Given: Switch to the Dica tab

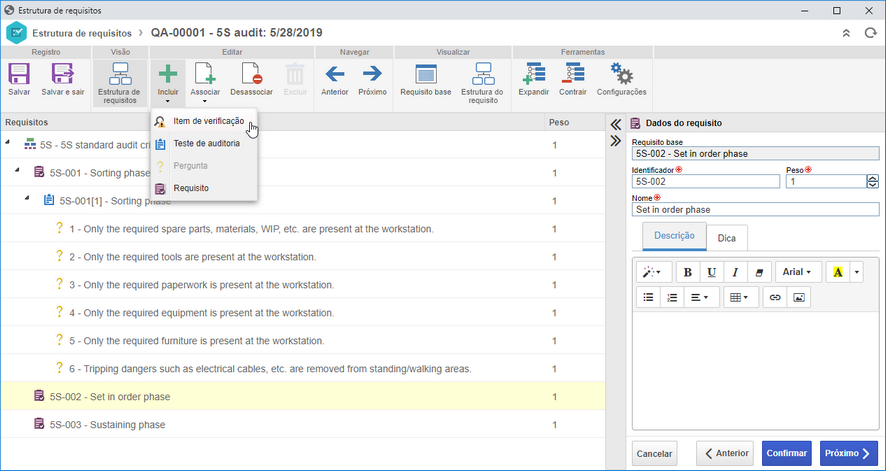Looking at the screenshot, I should coord(727,238).
